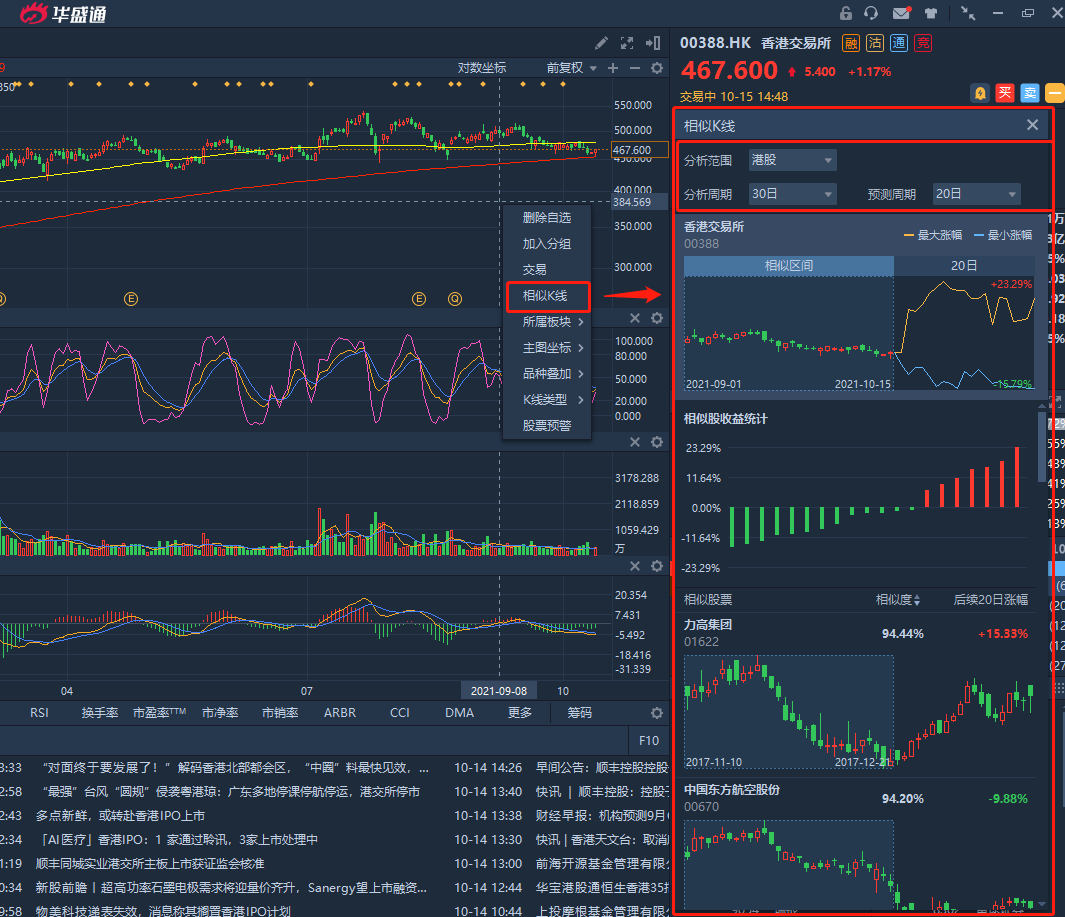Click the F10 button
The height and width of the screenshot is (917, 1065).
click(649, 740)
